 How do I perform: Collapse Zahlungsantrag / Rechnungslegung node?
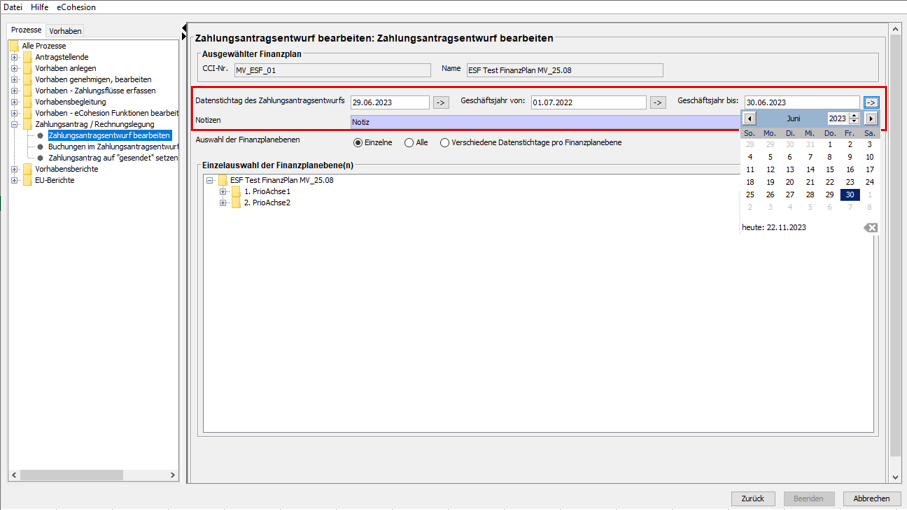14,125
